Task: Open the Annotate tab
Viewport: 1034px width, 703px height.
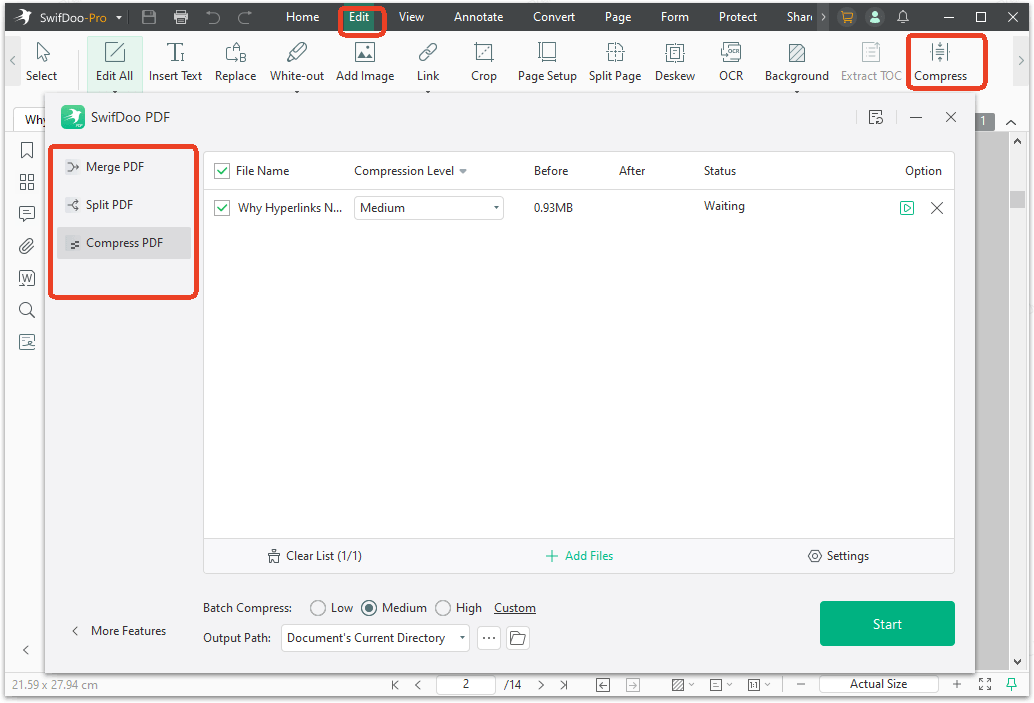Action: pos(479,17)
